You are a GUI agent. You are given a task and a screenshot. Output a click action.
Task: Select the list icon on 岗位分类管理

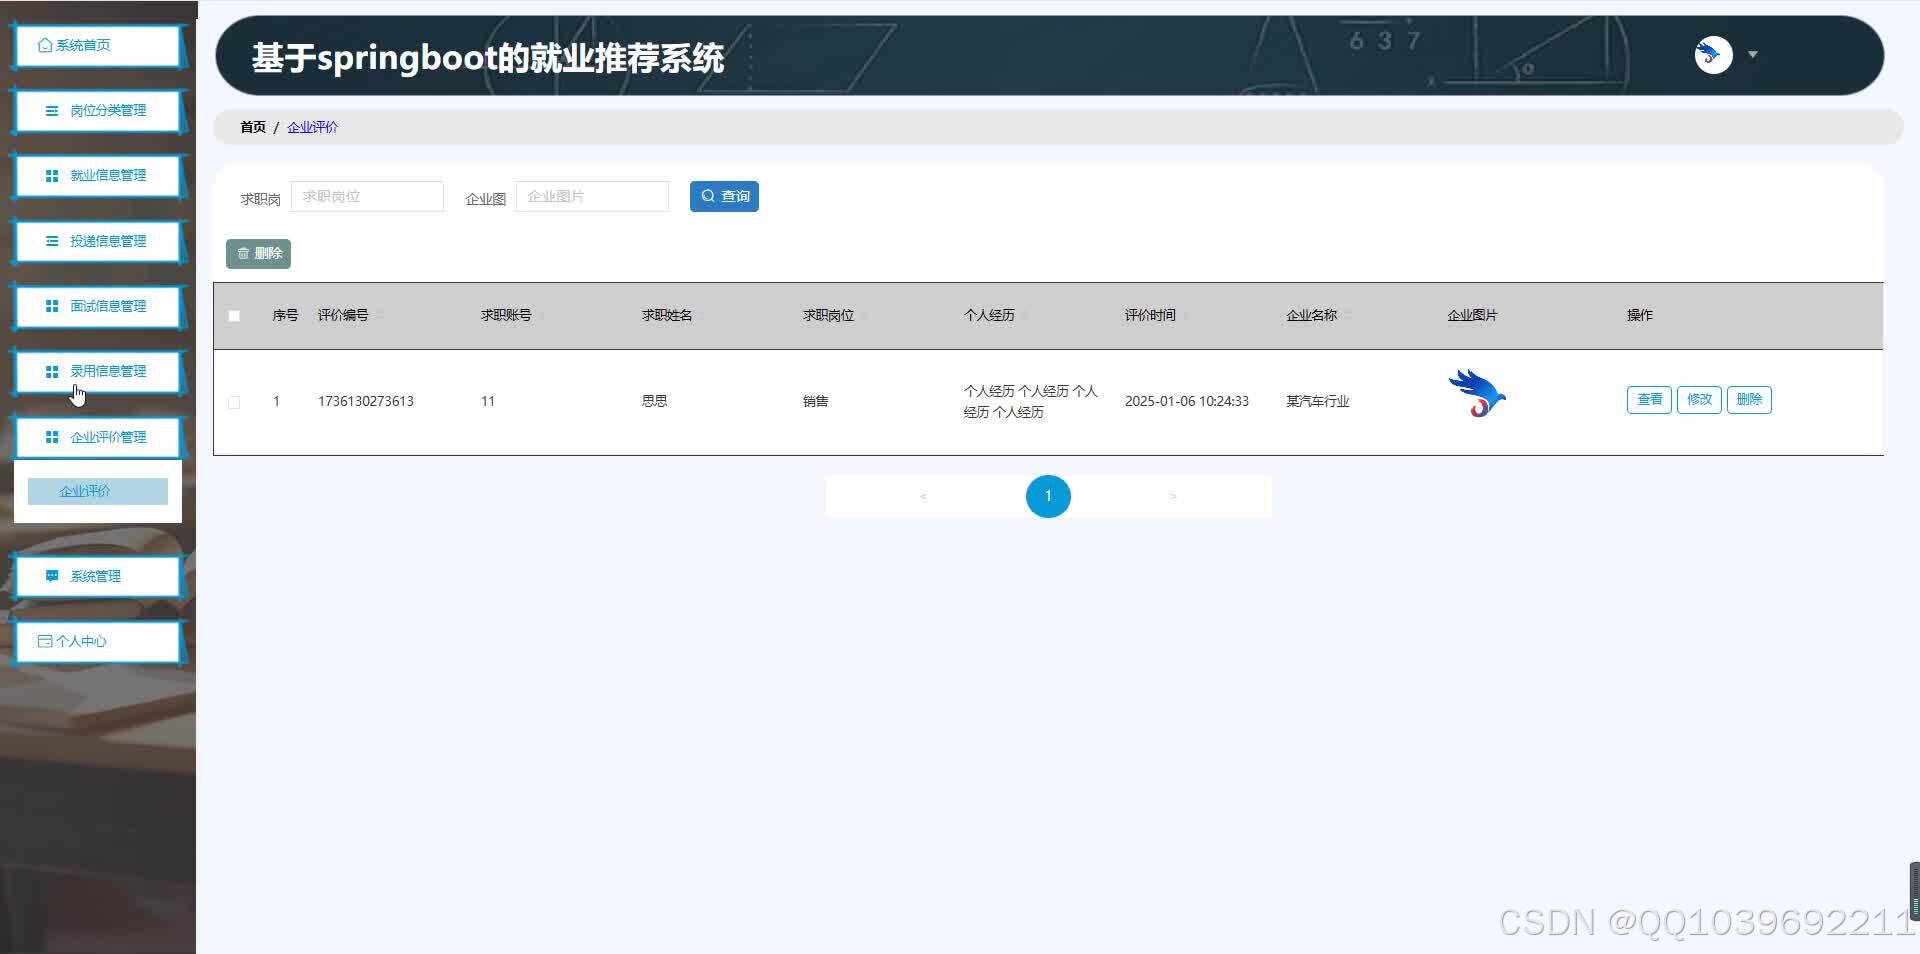[52, 111]
